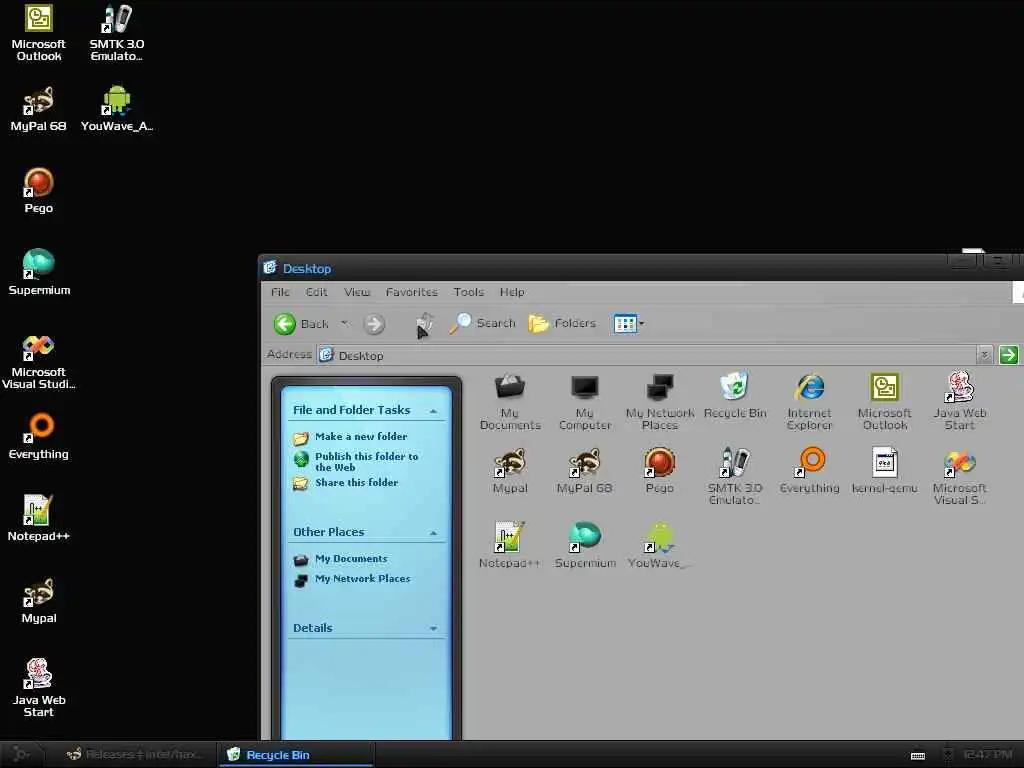This screenshot has height=768, width=1024.
Task: Click the Forward toolbar button
Action: click(x=374, y=324)
